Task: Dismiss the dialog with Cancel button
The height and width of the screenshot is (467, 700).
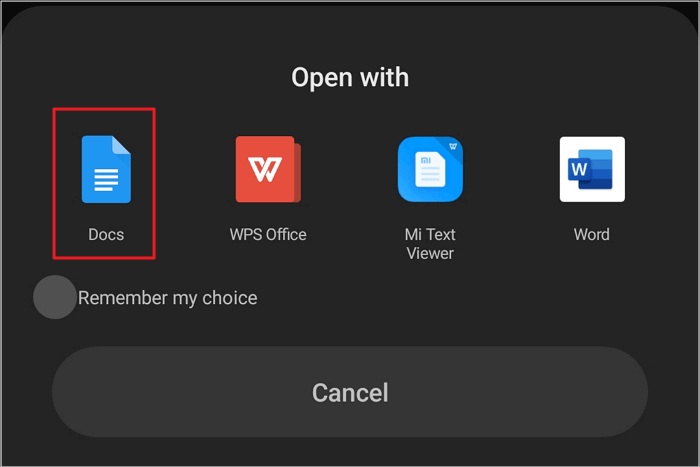Action: pos(350,392)
